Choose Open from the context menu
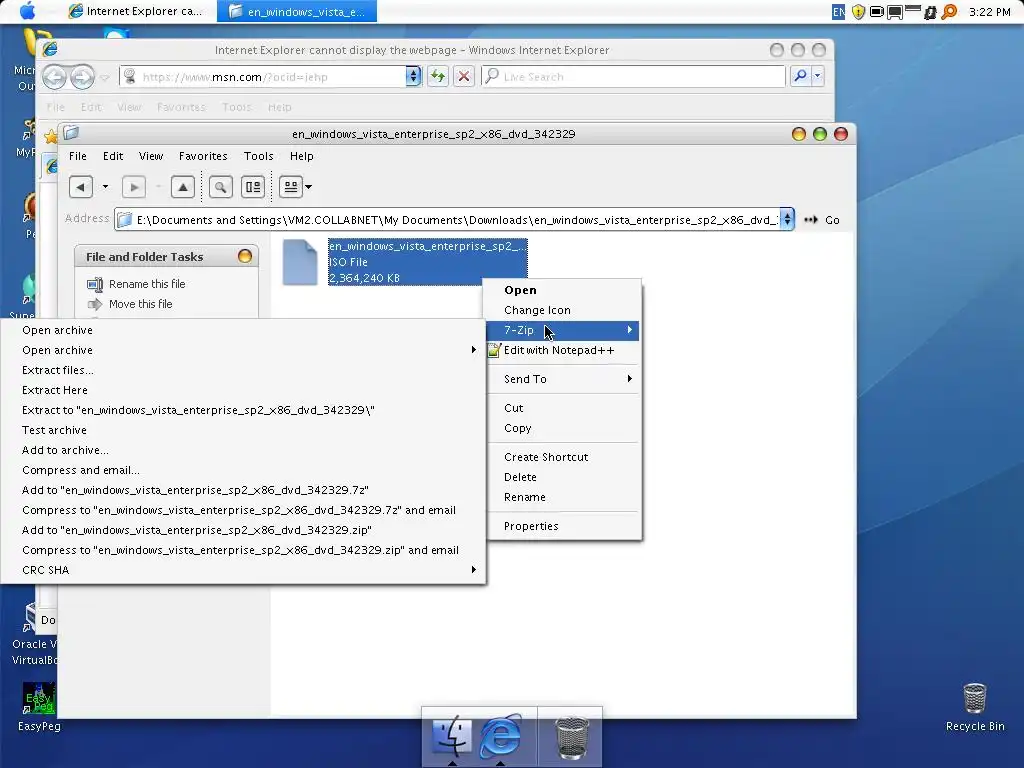 (x=563, y=291)
